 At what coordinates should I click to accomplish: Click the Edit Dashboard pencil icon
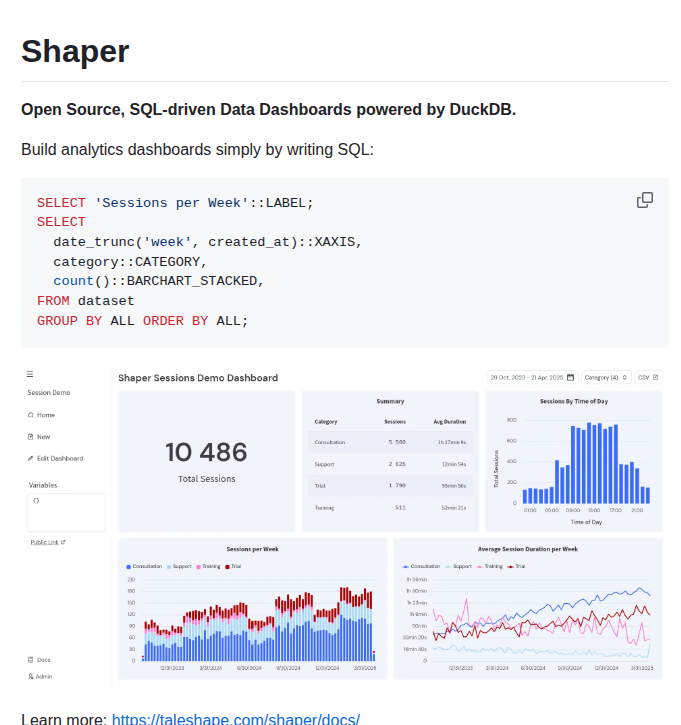31,458
